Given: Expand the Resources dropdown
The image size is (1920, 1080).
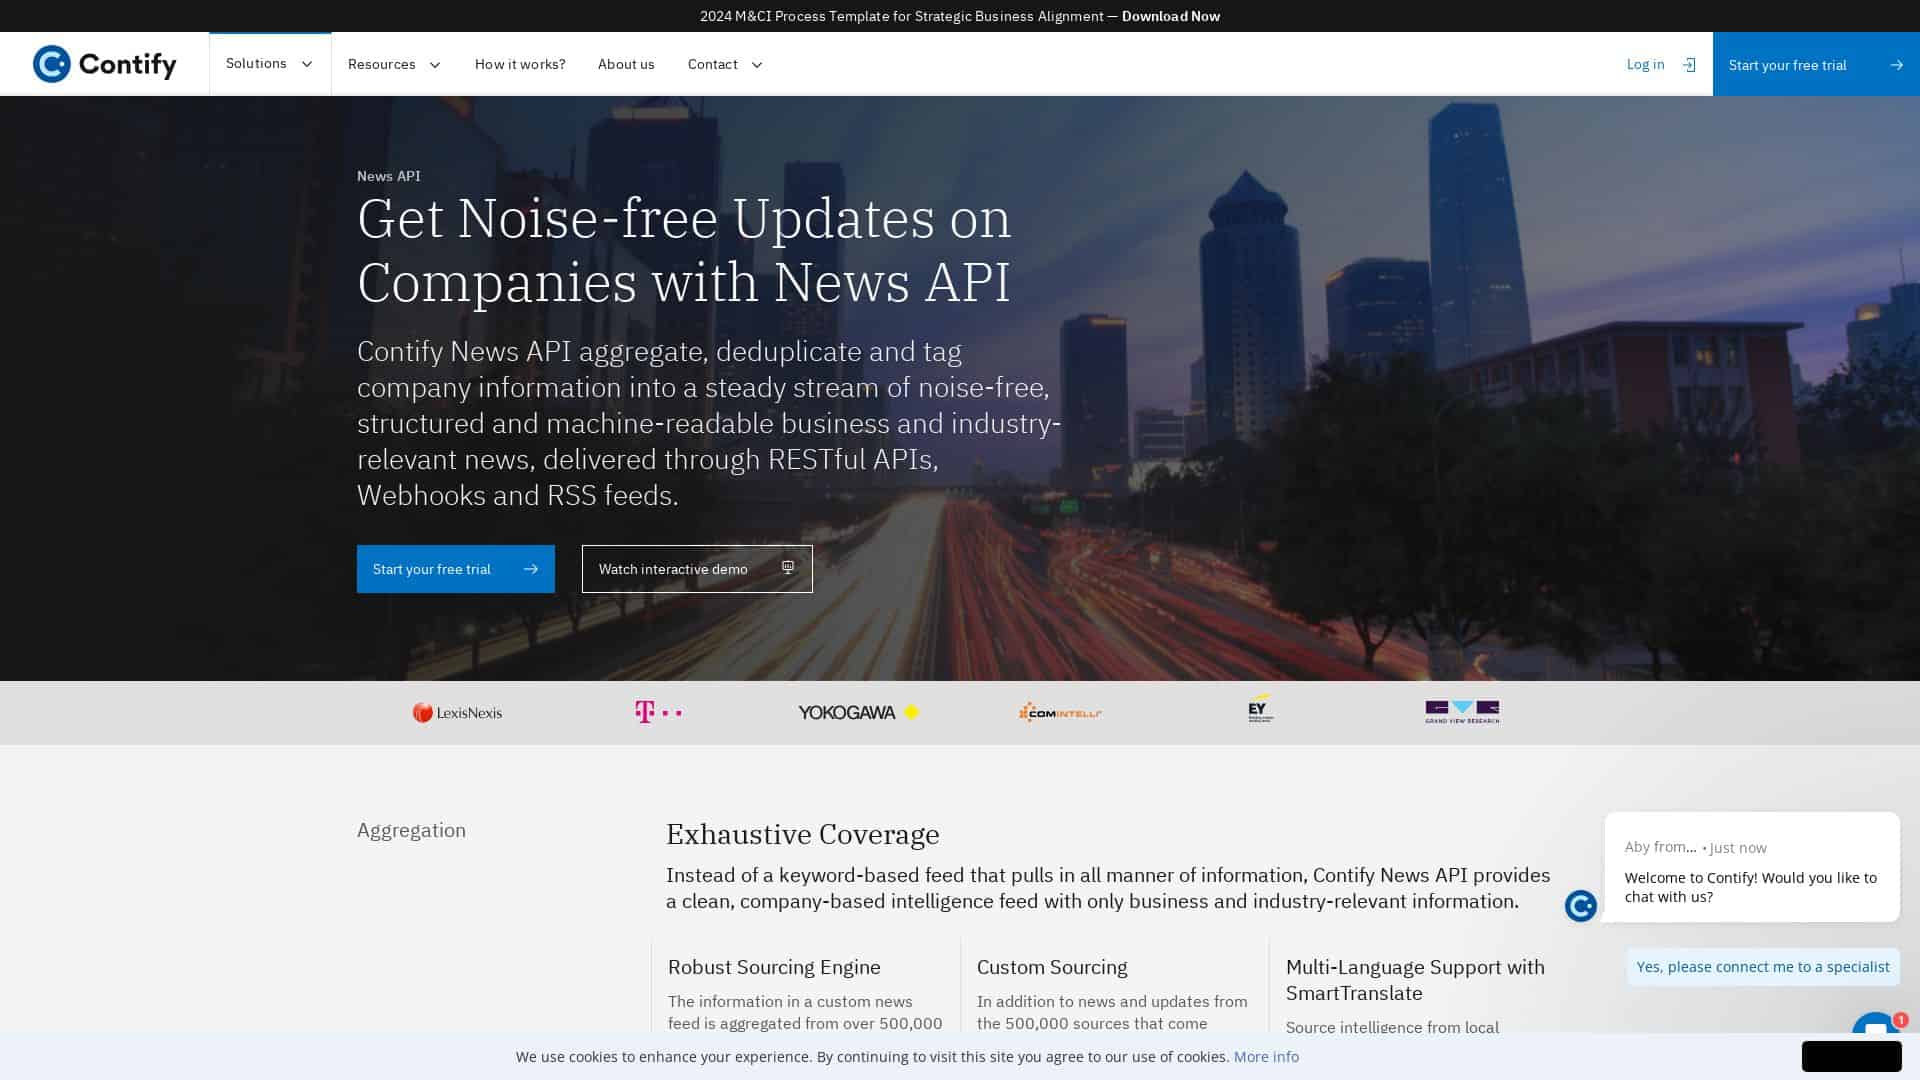Looking at the screenshot, I should coord(393,63).
